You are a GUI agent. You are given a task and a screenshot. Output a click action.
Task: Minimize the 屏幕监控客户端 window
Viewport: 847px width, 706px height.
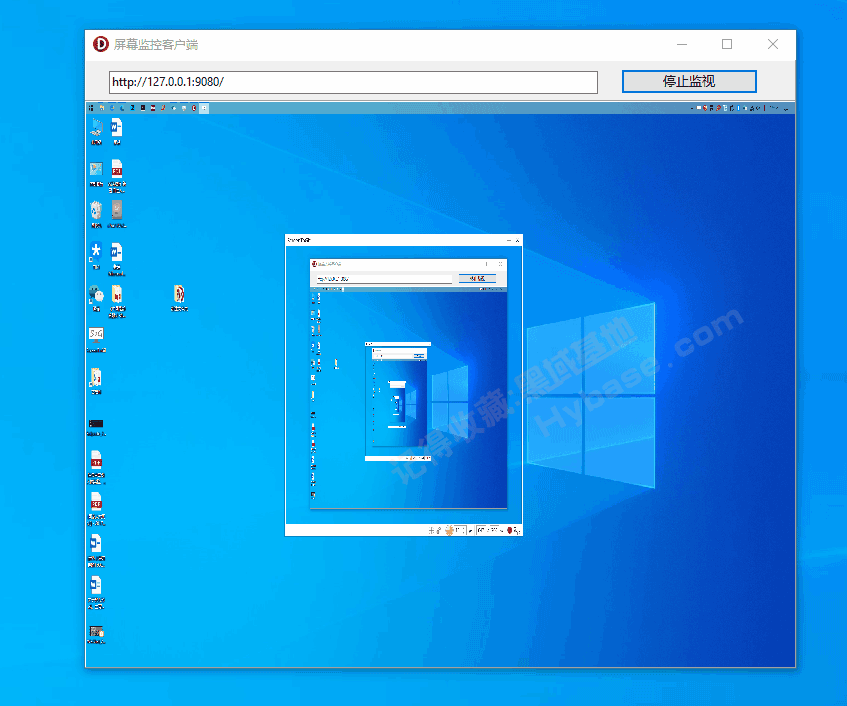tap(682, 44)
